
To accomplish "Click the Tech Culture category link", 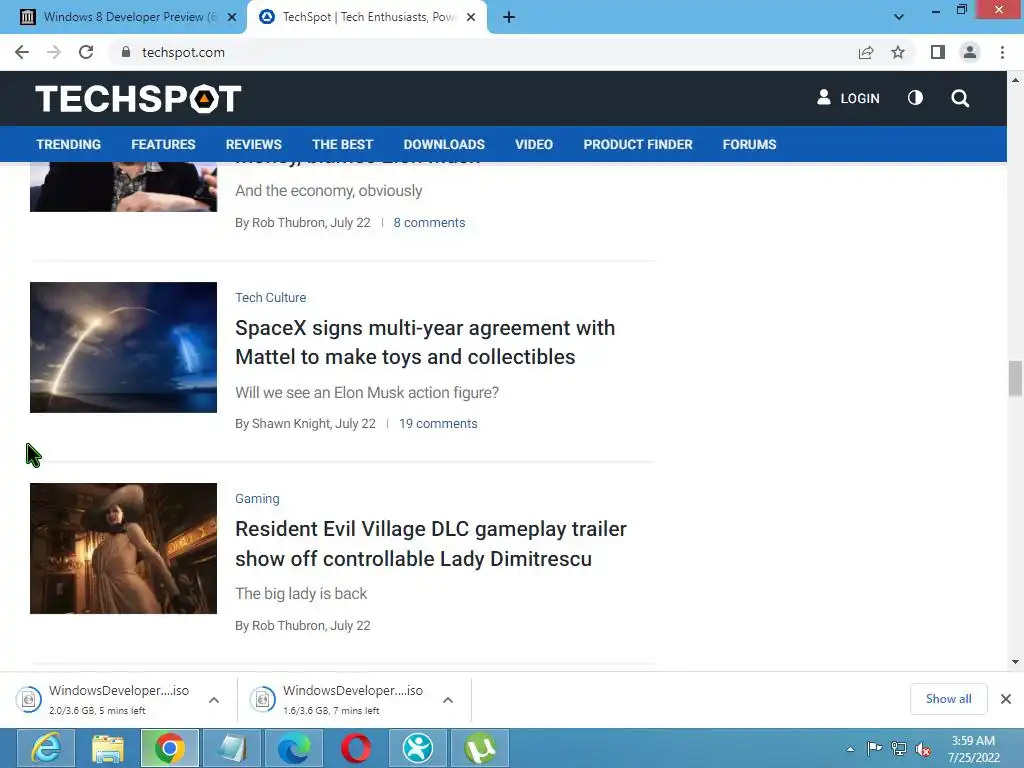I will (270, 297).
